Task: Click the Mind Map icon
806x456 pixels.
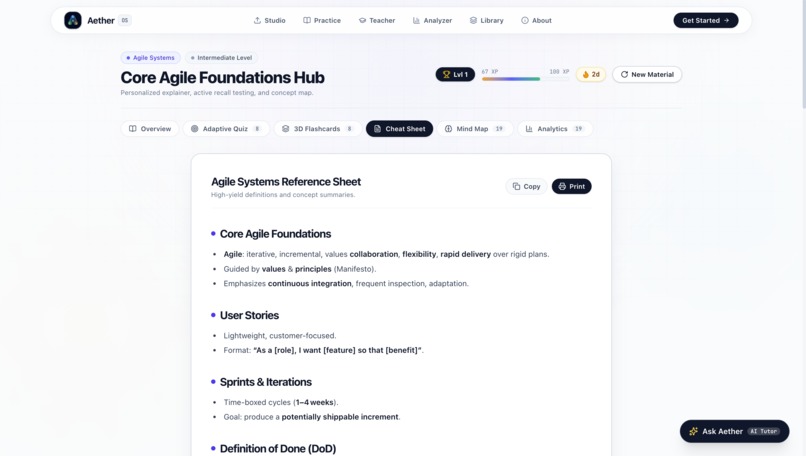Action: (448, 129)
